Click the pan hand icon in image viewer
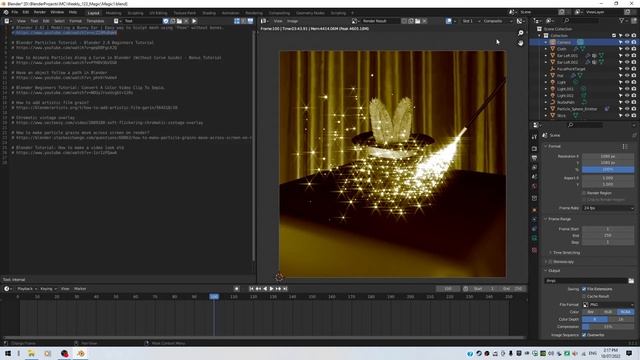 520,43
